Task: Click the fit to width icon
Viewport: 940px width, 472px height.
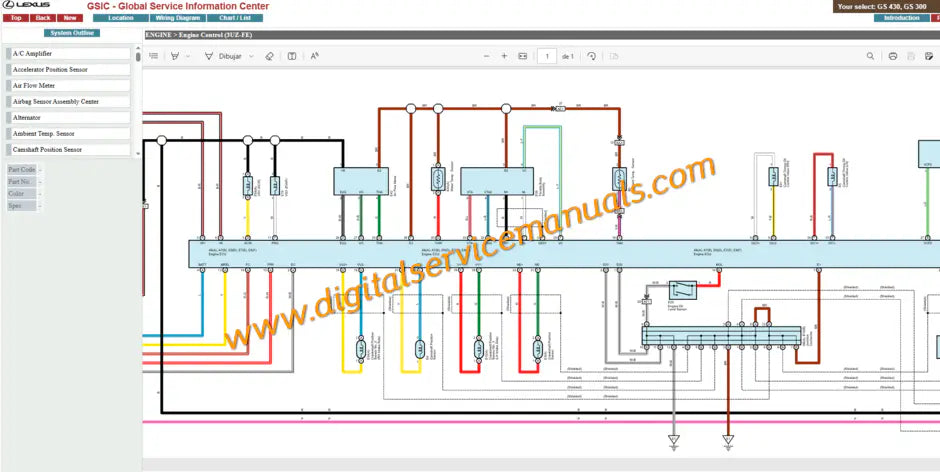Action: point(523,56)
